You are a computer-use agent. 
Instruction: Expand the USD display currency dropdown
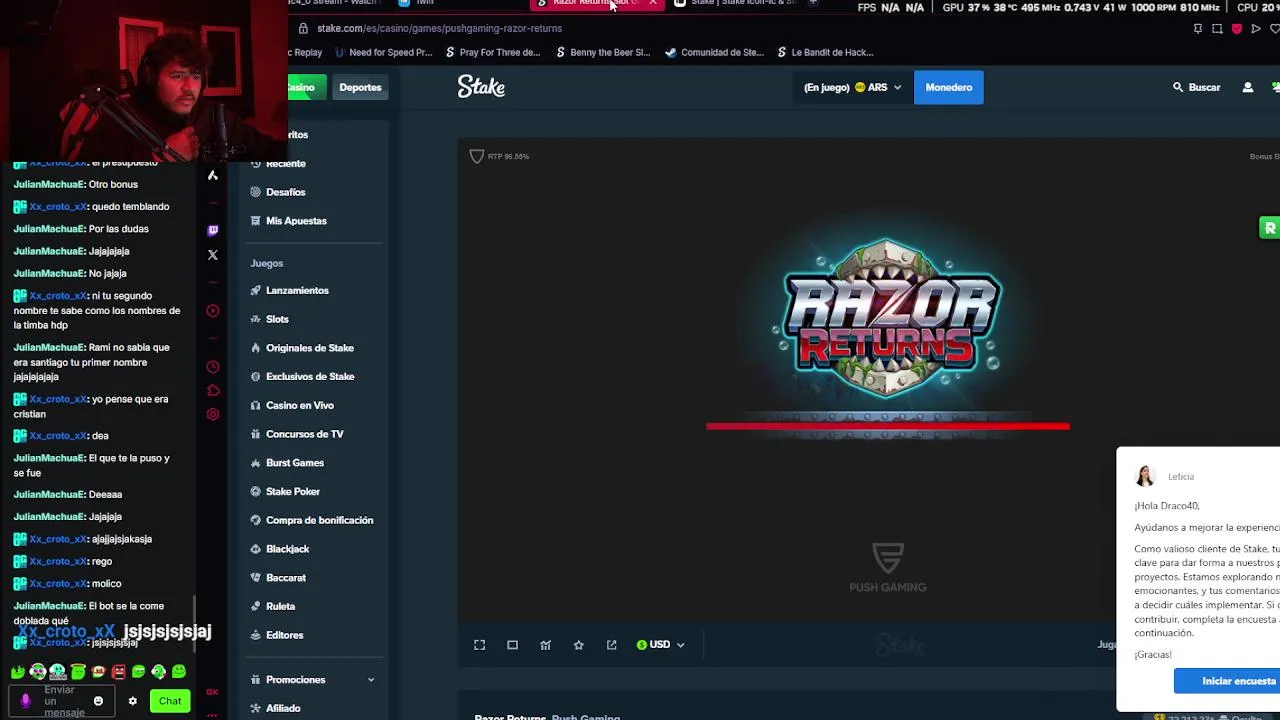(661, 645)
